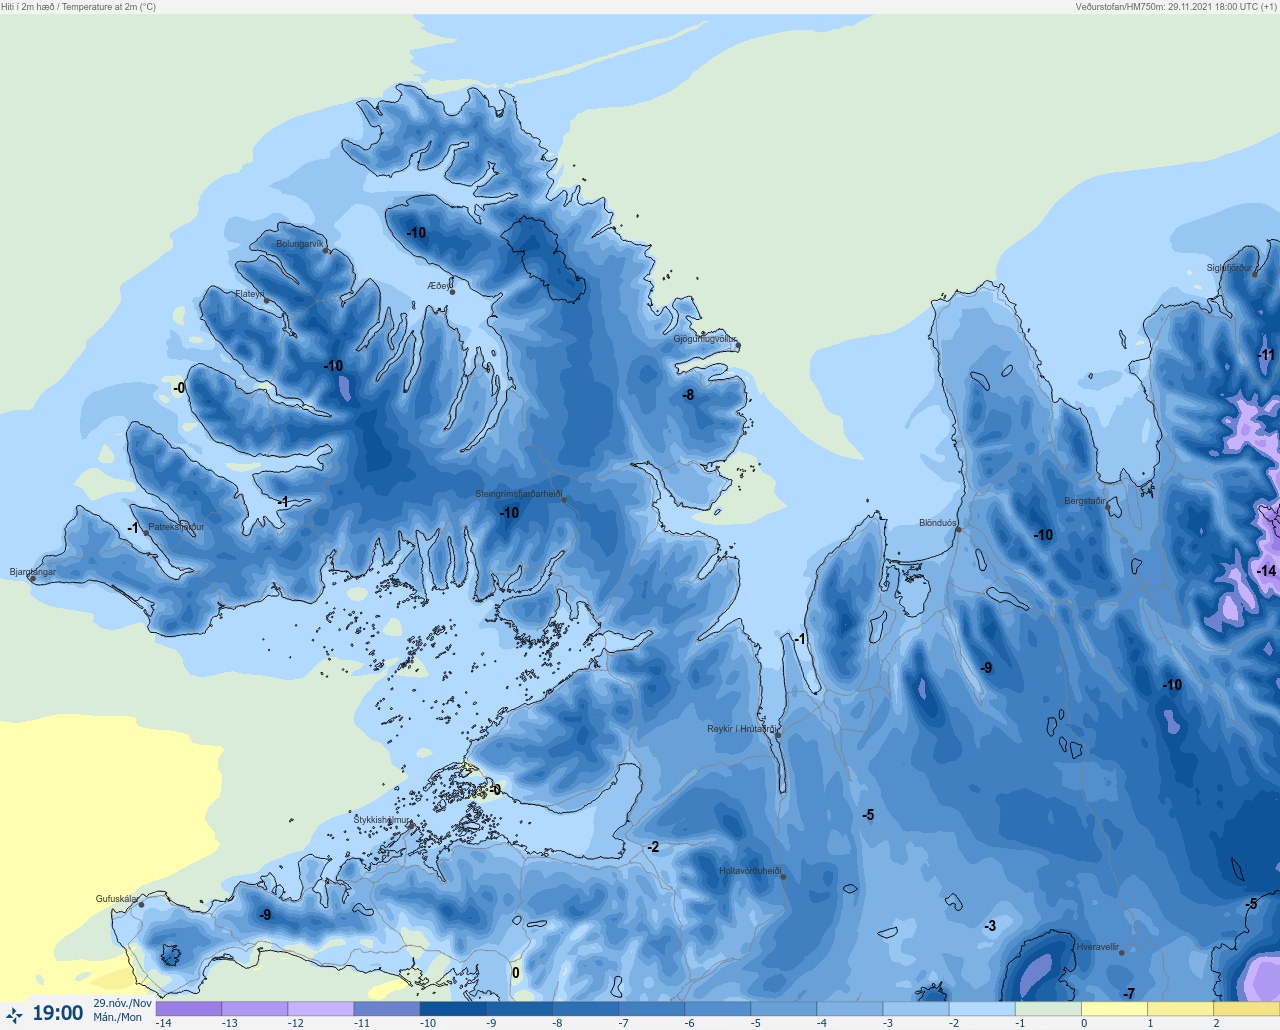Click the Veðurstofan compass logo icon
The image size is (1280, 1030).
tap(14, 1015)
